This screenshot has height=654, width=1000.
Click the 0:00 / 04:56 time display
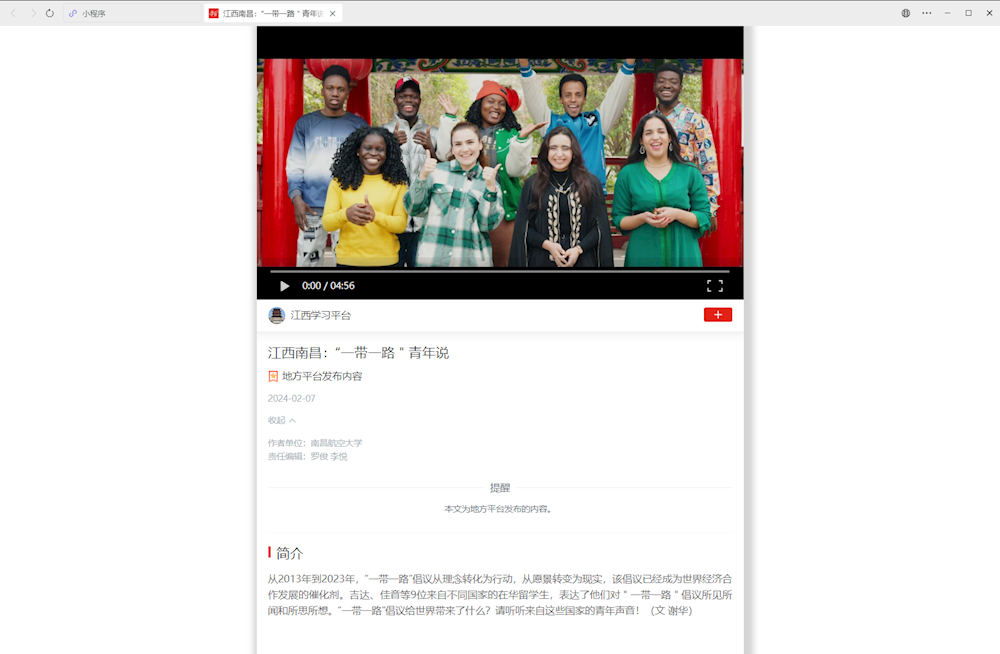[x=328, y=286]
